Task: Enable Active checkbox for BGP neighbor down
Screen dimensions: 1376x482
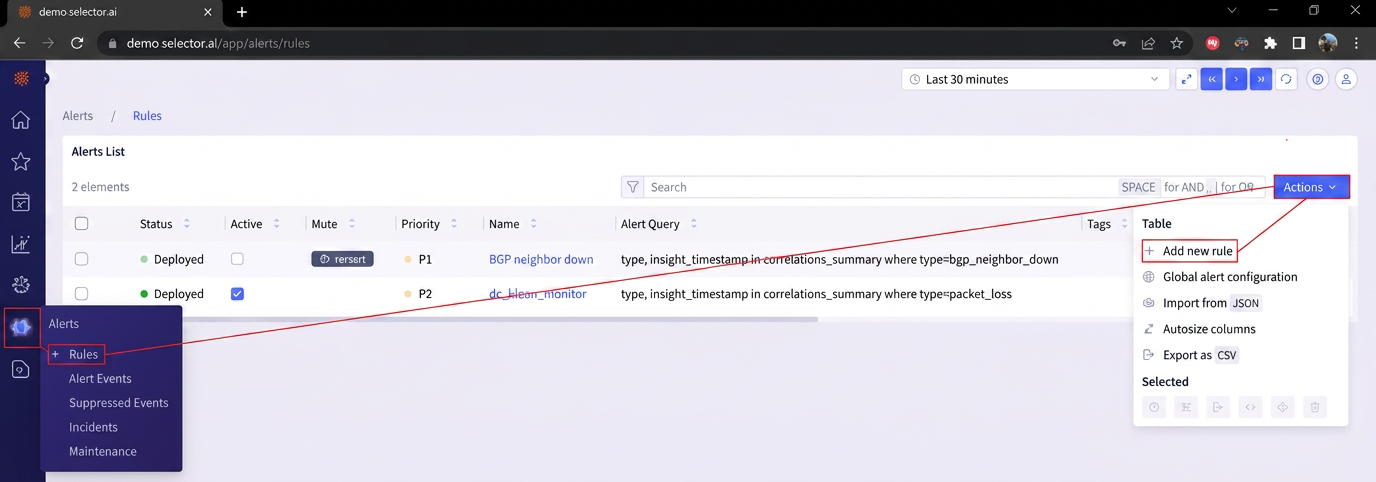Action: 237,259
